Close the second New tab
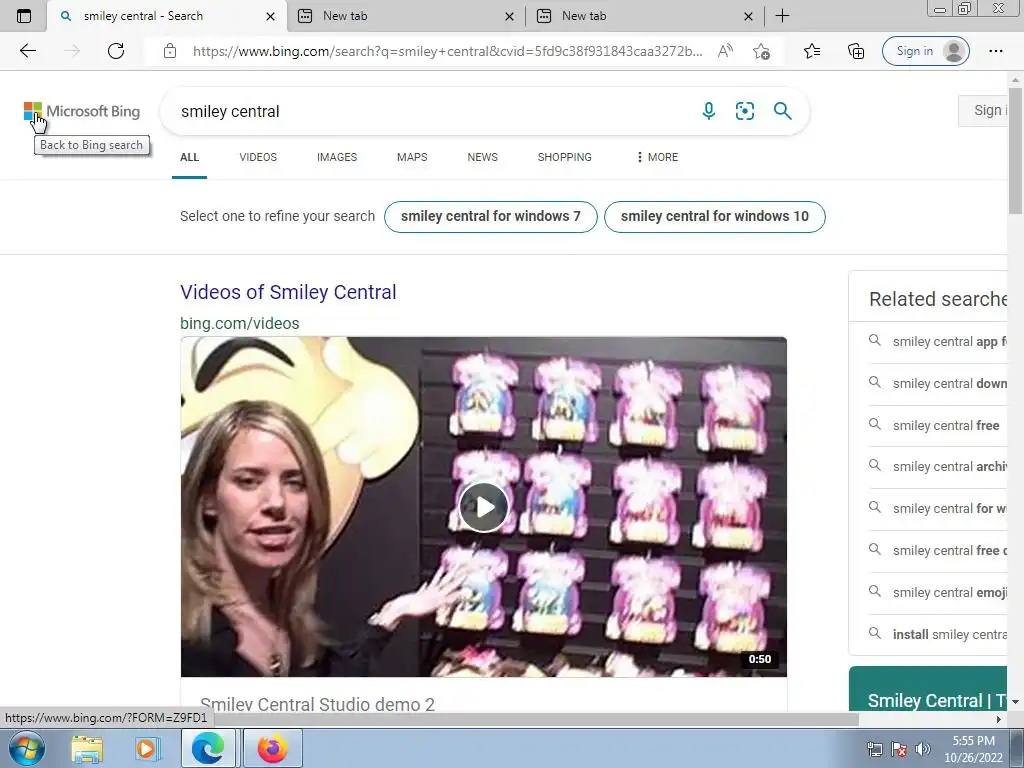The width and height of the screenshot is (1024, 768). pos(509,16)
